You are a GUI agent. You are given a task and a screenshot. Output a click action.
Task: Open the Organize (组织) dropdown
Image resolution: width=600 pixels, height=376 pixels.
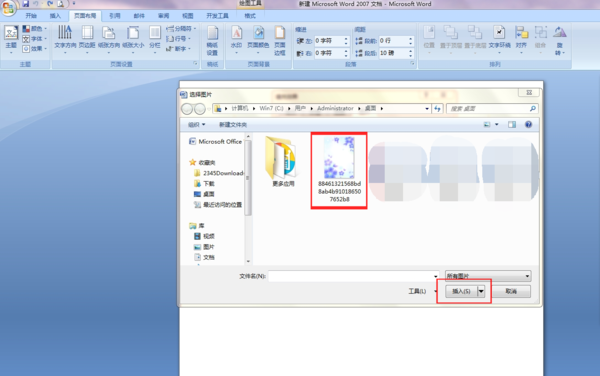click(197, 125)
